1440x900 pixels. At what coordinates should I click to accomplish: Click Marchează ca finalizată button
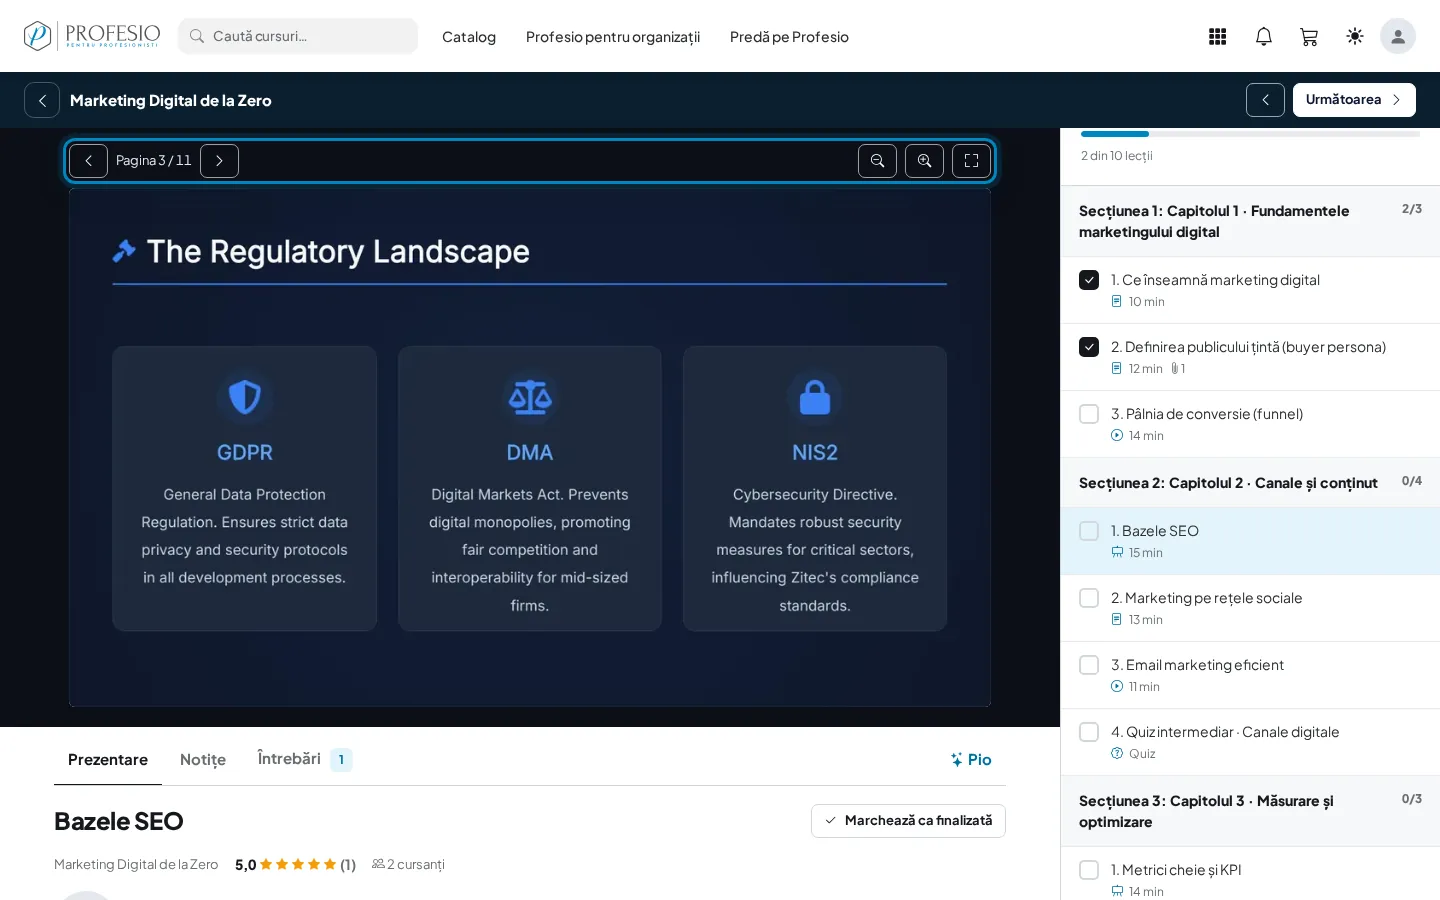point(908,821)
